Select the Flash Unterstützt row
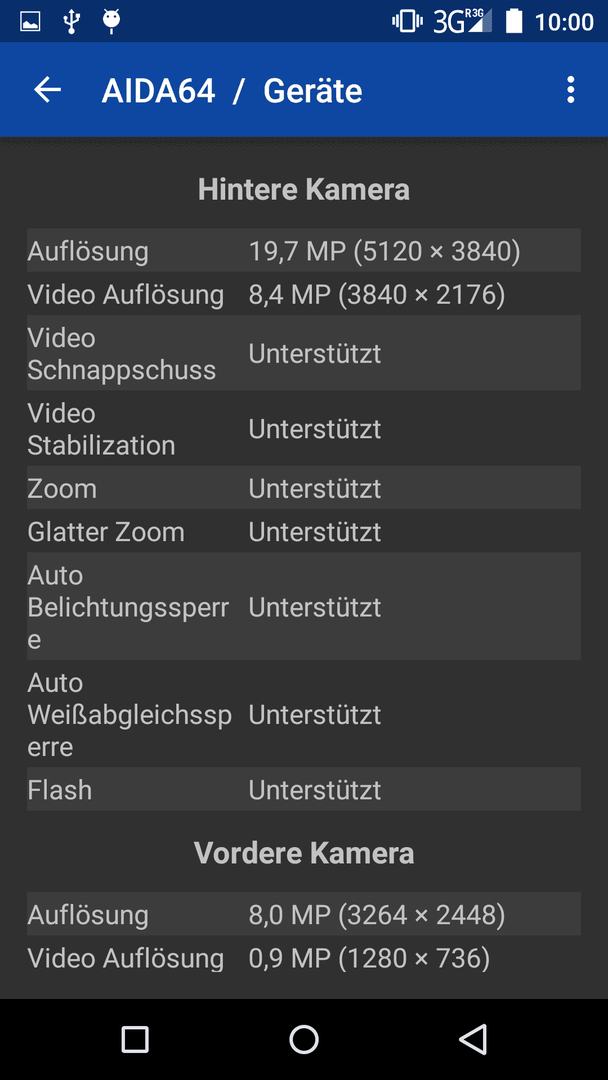The image size is (608, 1080). pyautogui.click(x=304, y=789)
